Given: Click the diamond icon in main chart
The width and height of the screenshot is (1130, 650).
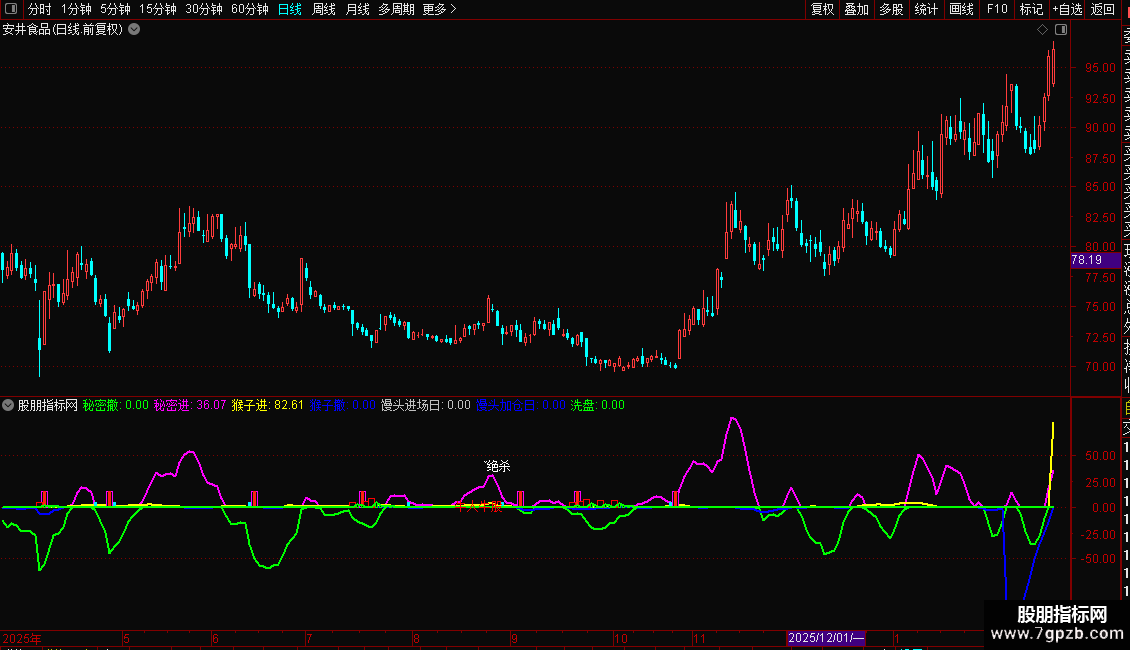Looking at the screenshot, I should click(x=1042, y=30).
